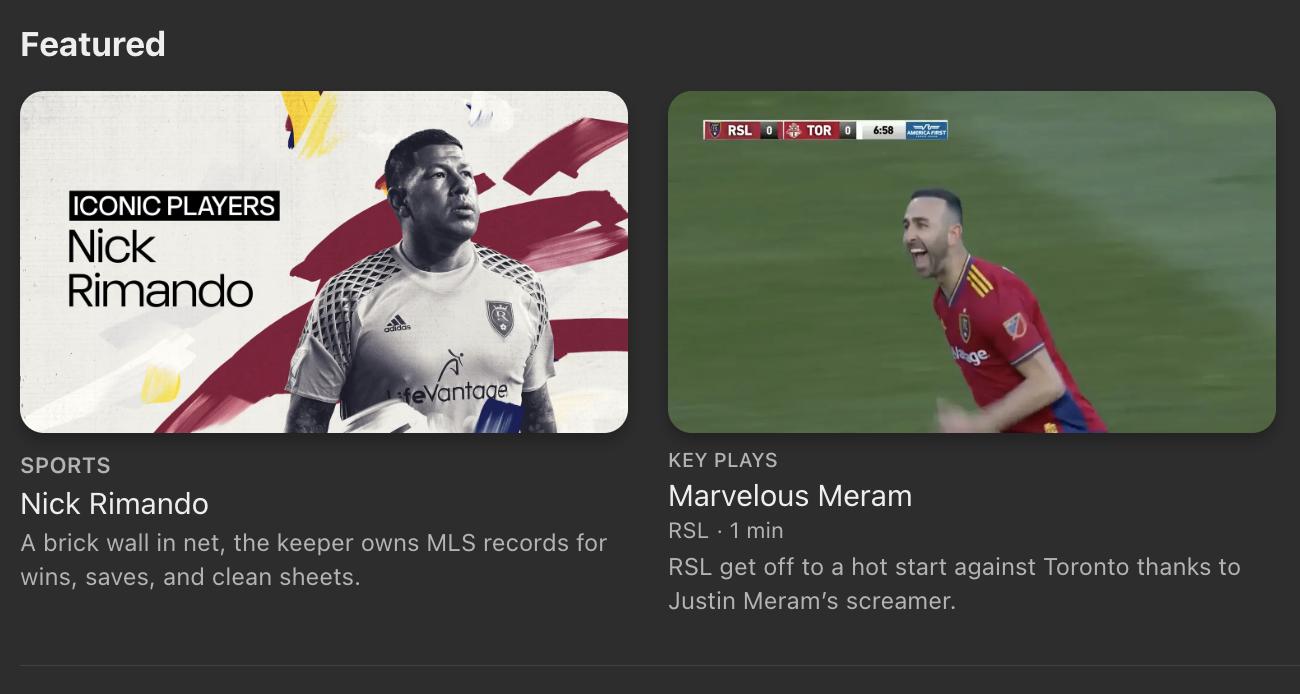Open the Nick Rimando featured video
This screenshot has width=1300, height=694.
click(325, 262)
